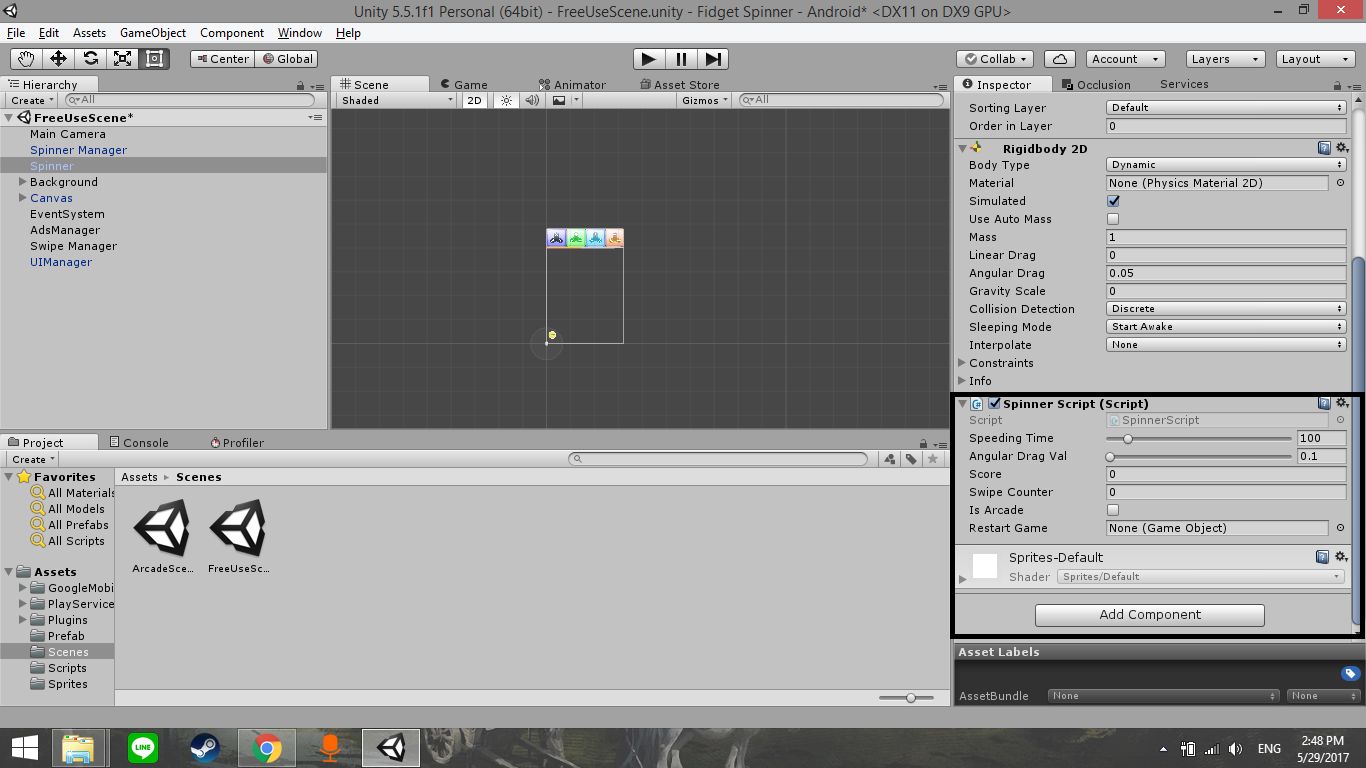This screenshot has height=768, width=1366.
Task: Toggle scene lighting sun icon
Action: click(506, 100)
